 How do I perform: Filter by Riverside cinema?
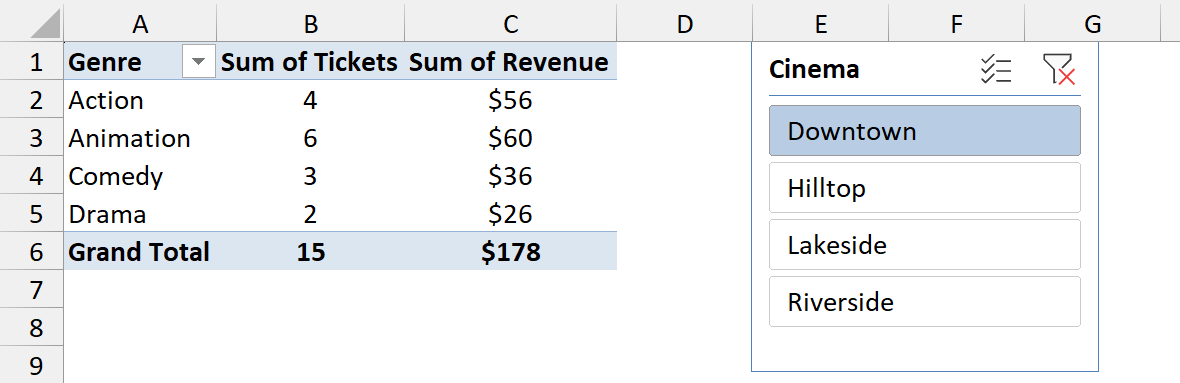click(925, 302)
